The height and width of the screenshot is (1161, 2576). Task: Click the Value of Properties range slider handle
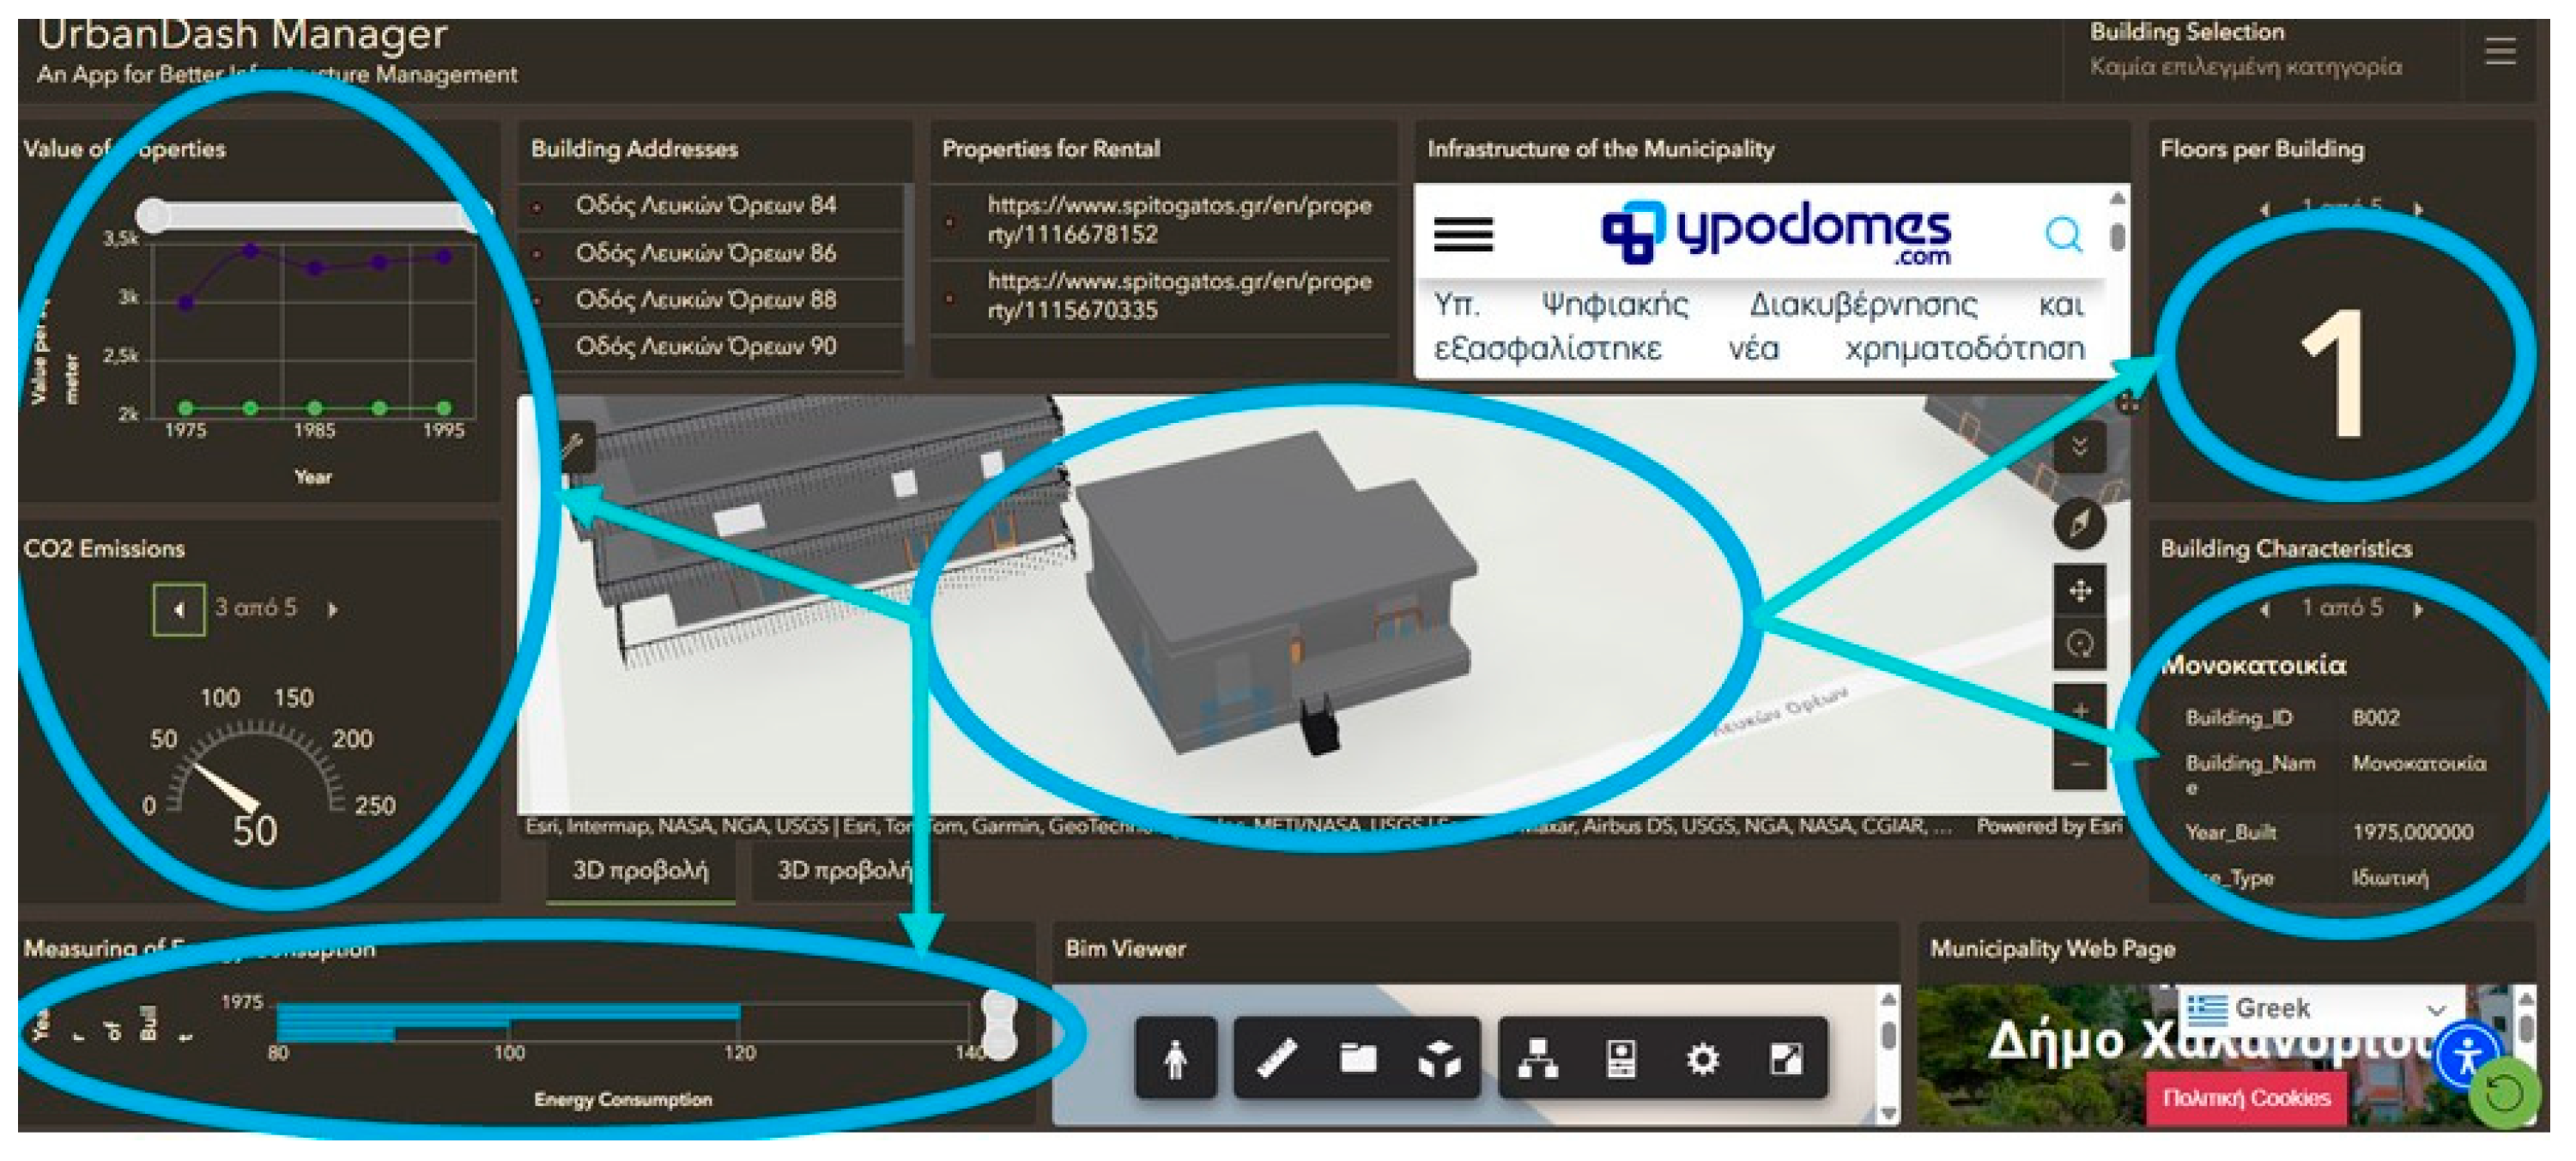coord(153,214)
